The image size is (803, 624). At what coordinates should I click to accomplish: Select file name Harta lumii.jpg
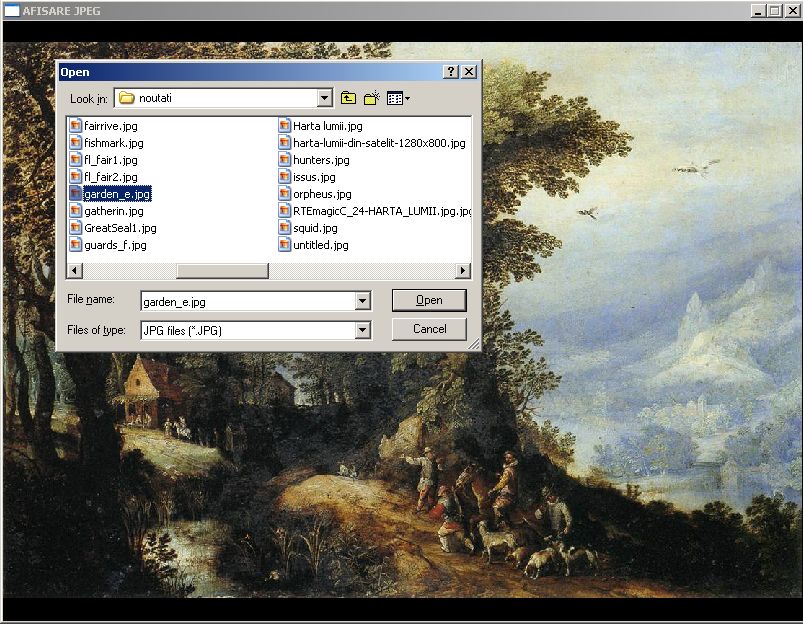click(328, 126)
